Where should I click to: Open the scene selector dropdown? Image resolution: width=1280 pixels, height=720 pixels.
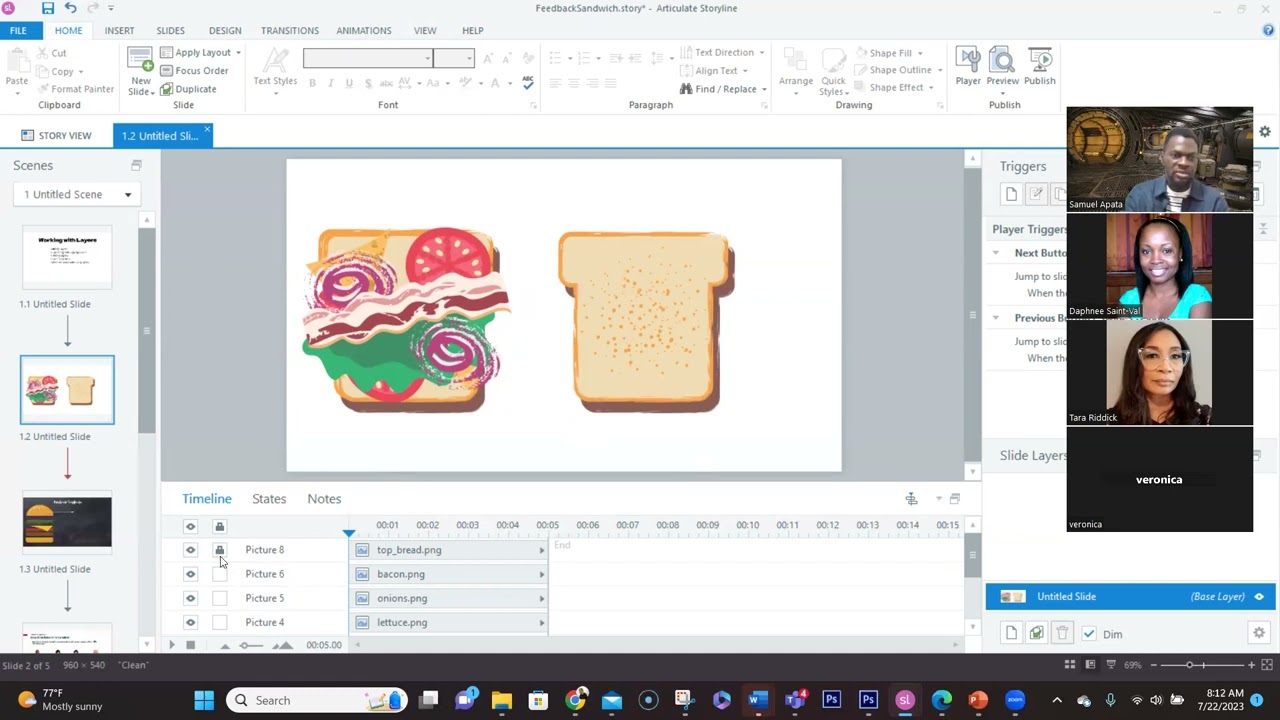(x=77, y=194)
